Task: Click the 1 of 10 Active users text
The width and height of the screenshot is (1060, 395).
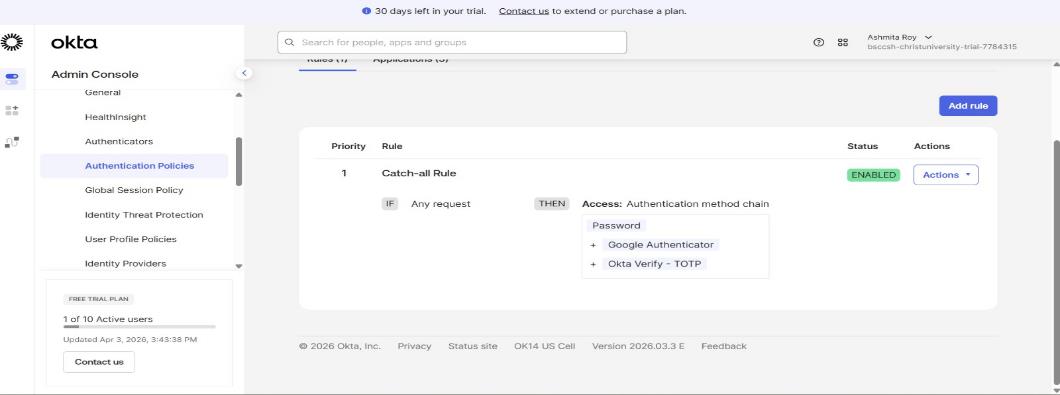Action: point(108,319)
